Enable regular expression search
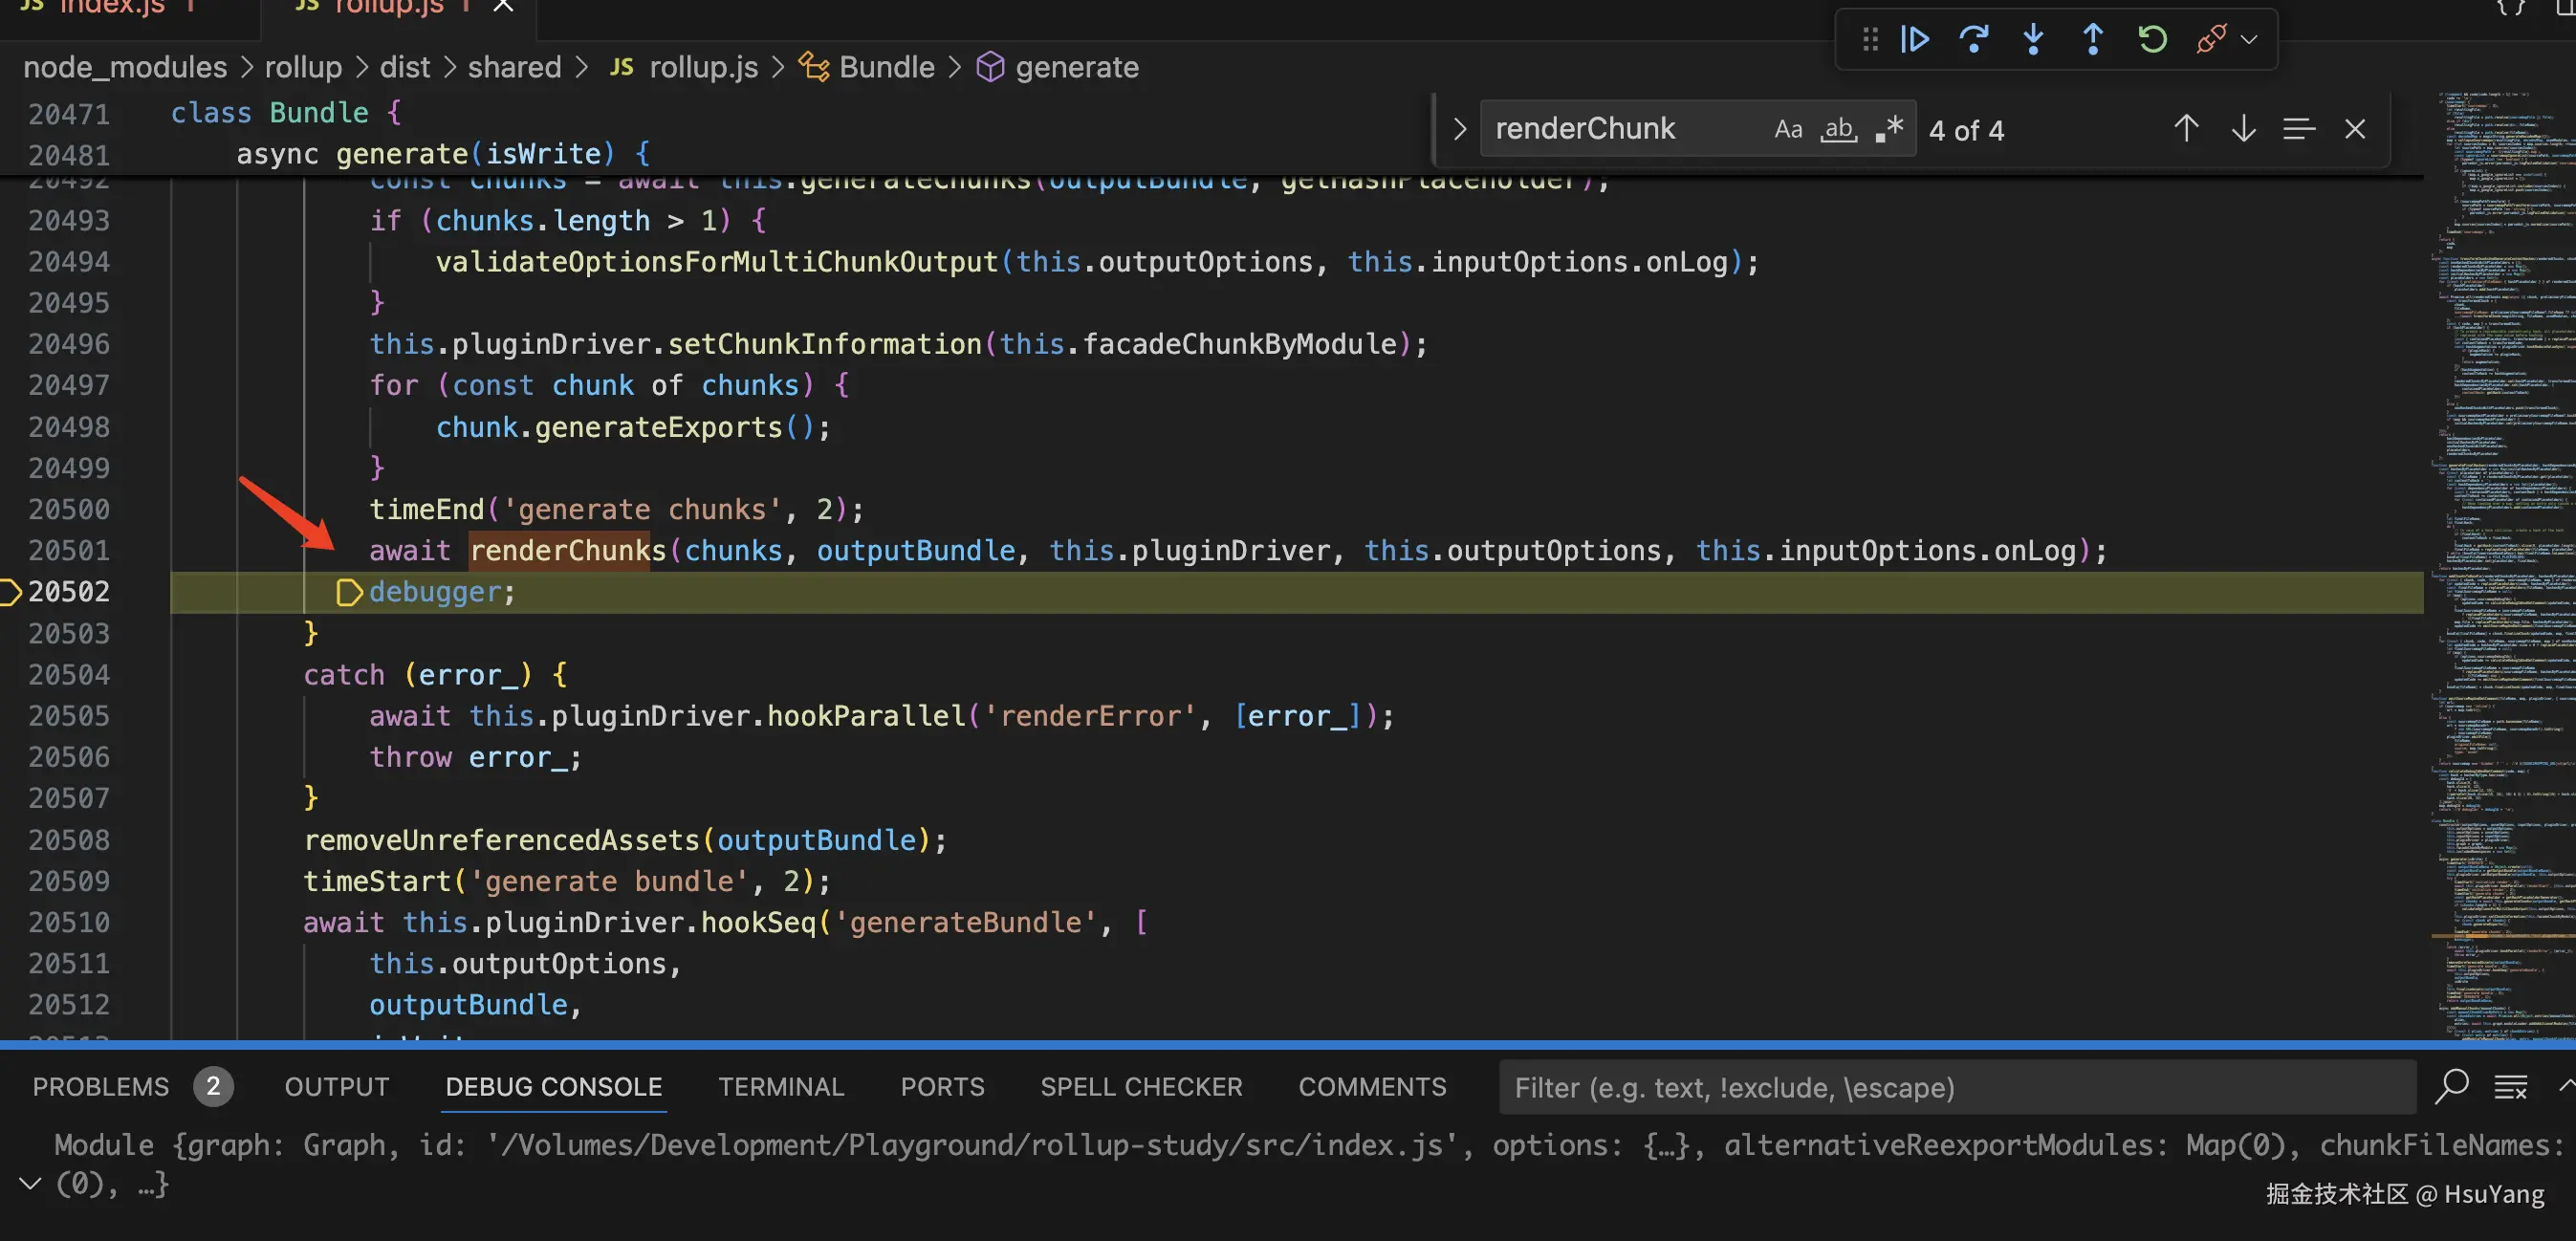This screenshot has height=1241, width=2576. pos(1889,129)
